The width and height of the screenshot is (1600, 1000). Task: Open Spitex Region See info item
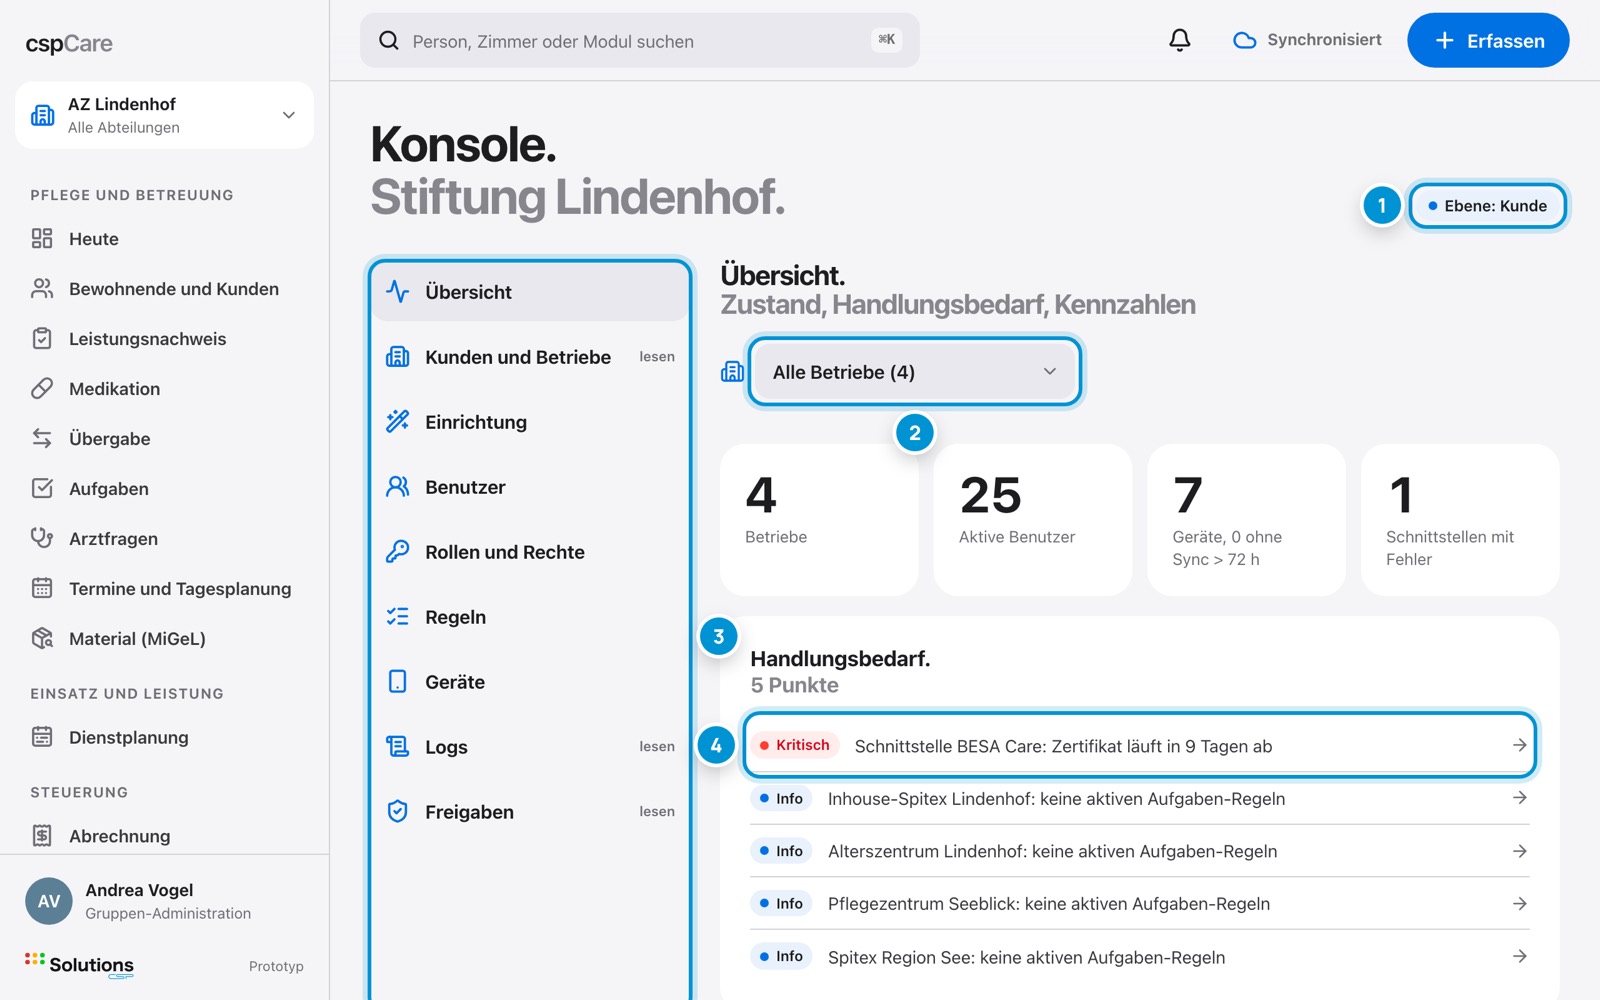point(1139,957)
